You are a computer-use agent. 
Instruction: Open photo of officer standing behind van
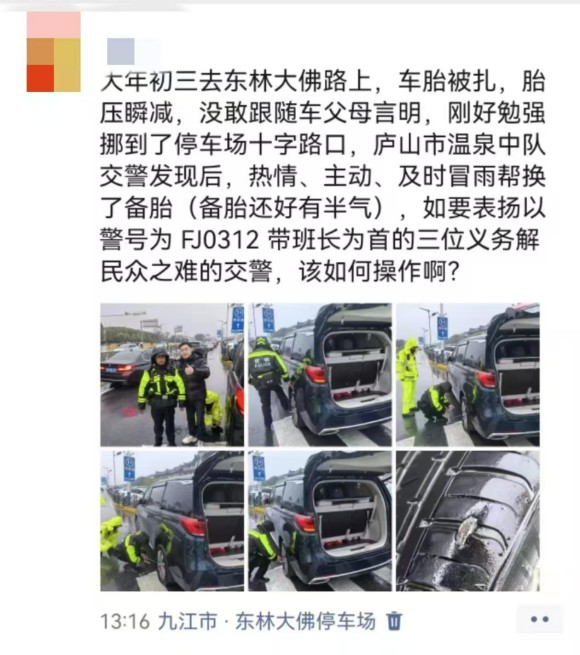pos(320,375)
